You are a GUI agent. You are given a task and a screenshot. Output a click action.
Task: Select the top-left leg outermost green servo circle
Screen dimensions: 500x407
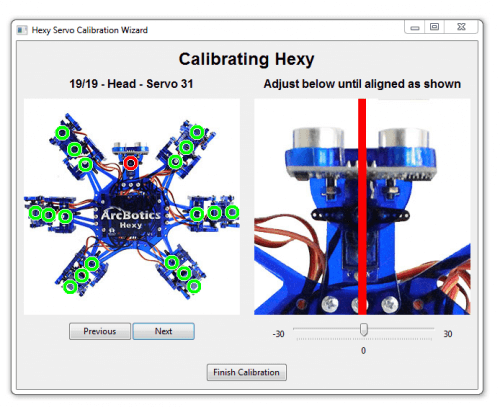coord(62,133)
